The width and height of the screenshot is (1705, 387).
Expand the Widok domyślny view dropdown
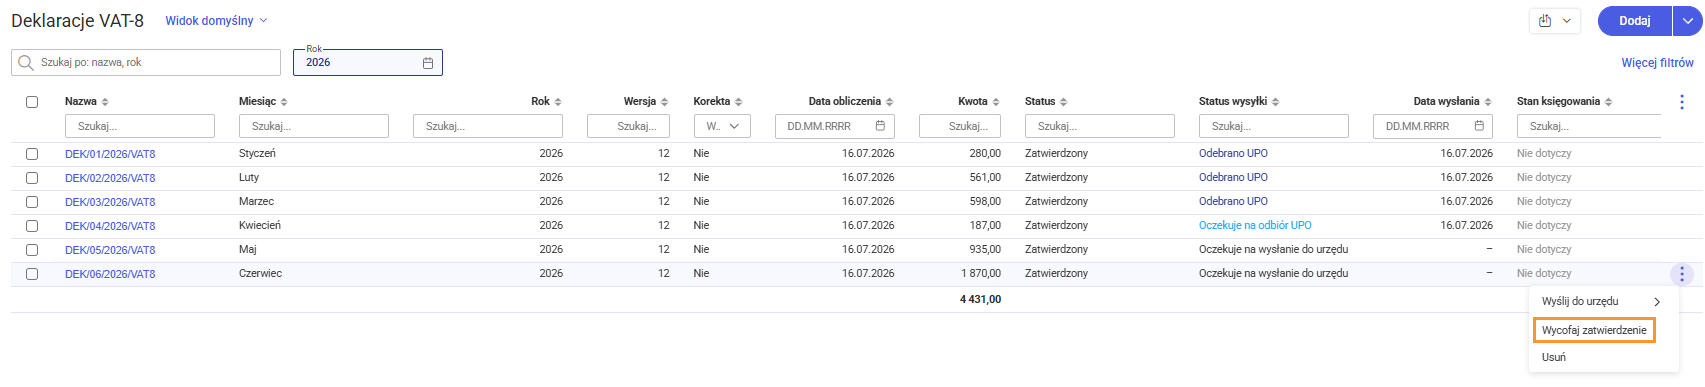(217, 21)
